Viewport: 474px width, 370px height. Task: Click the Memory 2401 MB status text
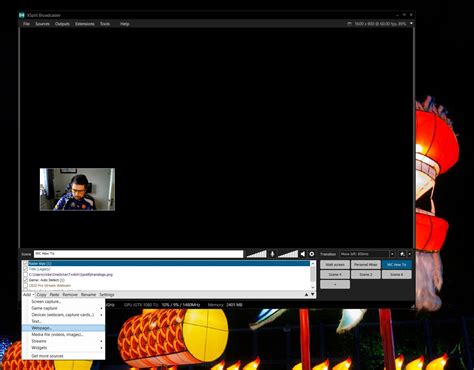(x=225, y=305)
